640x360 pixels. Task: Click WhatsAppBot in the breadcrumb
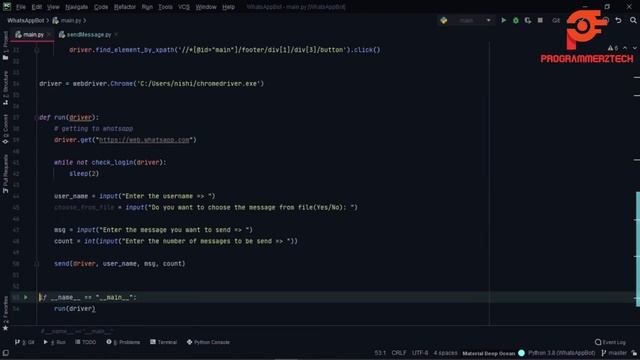(x=25, y=20)
